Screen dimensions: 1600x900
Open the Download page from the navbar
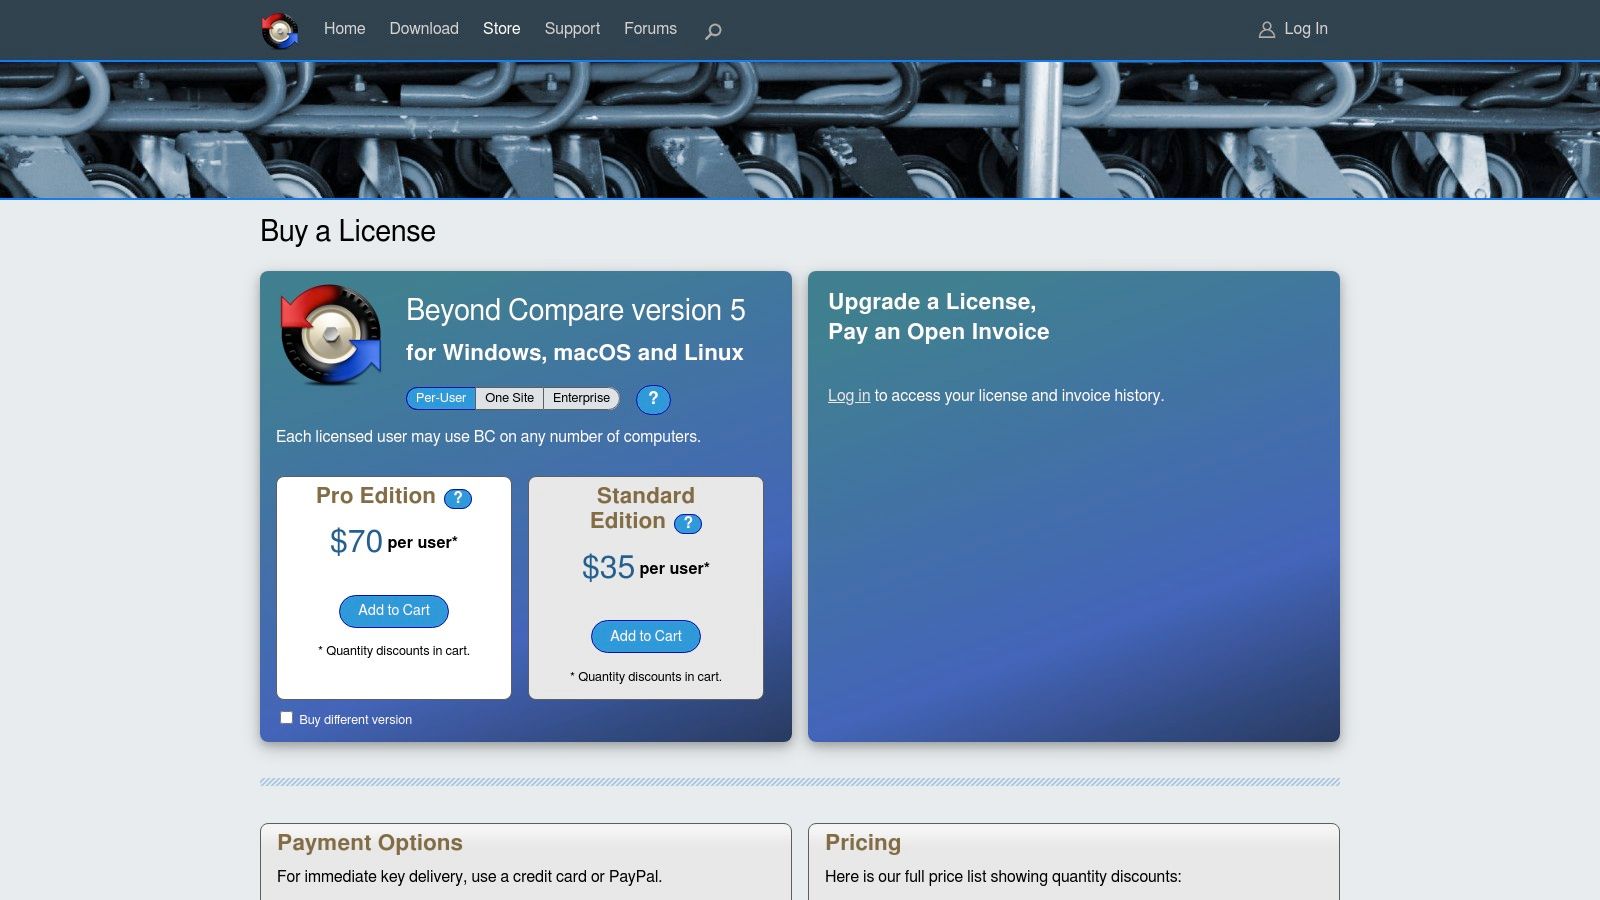click(424, 29)
